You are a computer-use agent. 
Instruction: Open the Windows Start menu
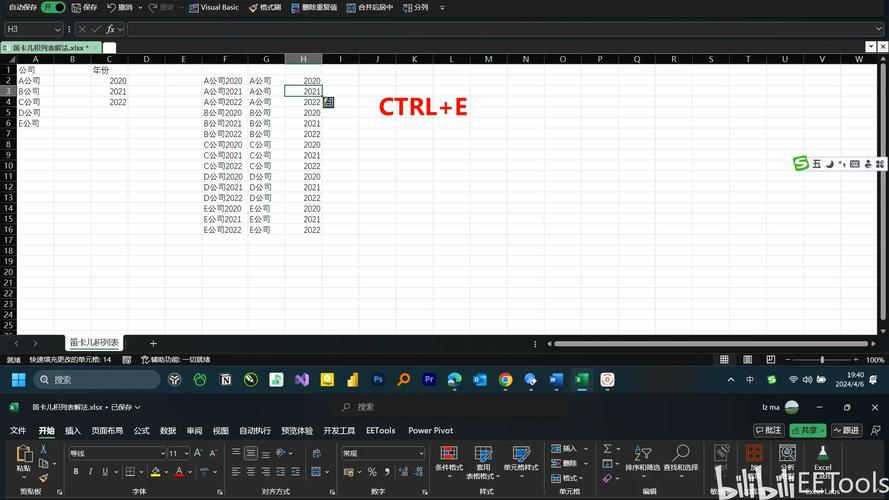tap(18, 380)
